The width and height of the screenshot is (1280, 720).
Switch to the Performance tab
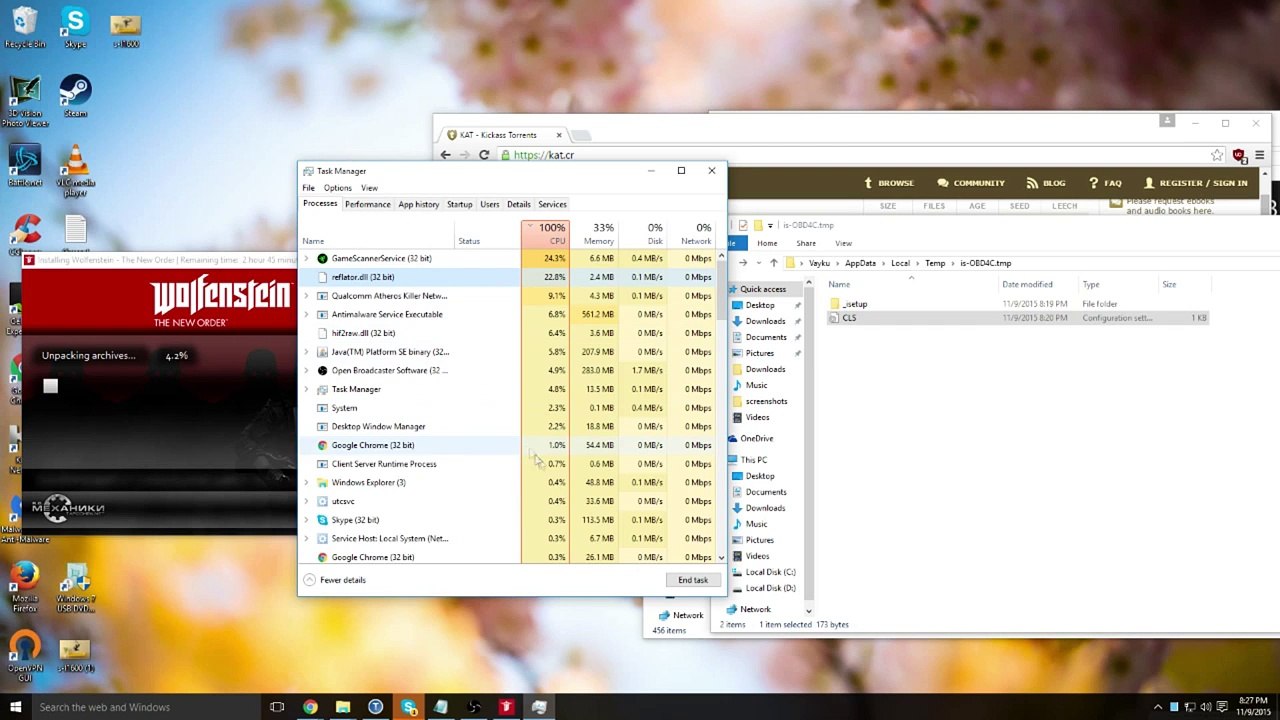[367, 204]
